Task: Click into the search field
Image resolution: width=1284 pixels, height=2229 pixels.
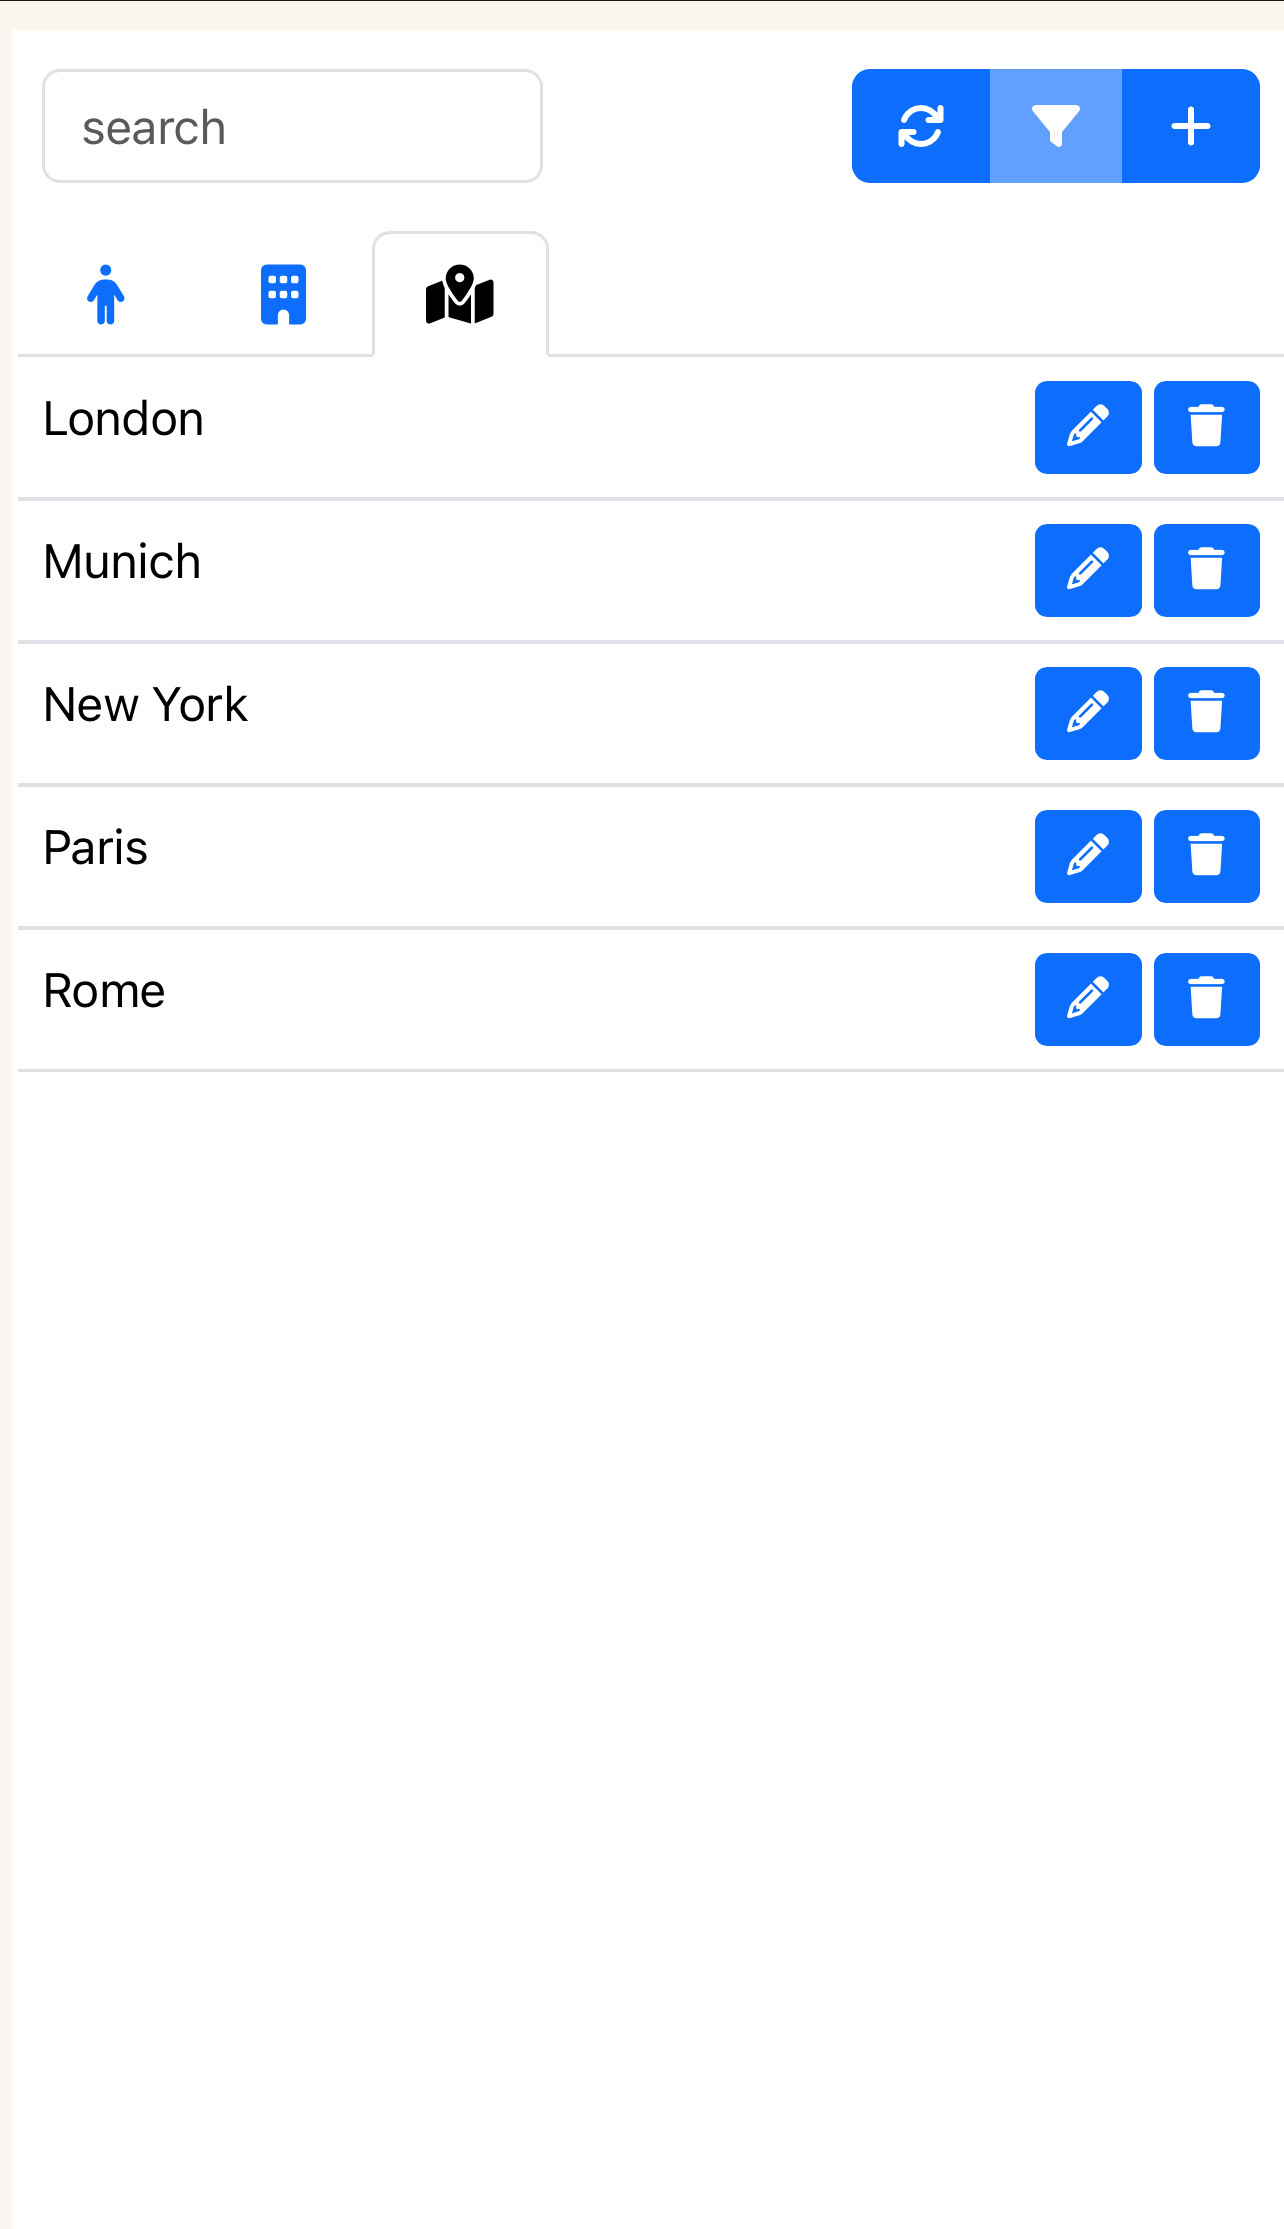Action: pyautogui.click(x=292, y=126)
